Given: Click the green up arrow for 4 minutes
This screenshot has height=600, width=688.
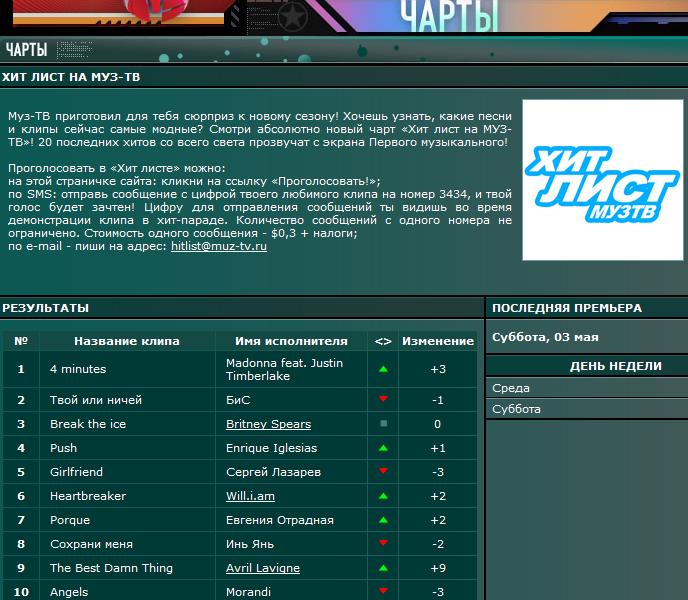Looking at the screenshot, I should [383, 369].
